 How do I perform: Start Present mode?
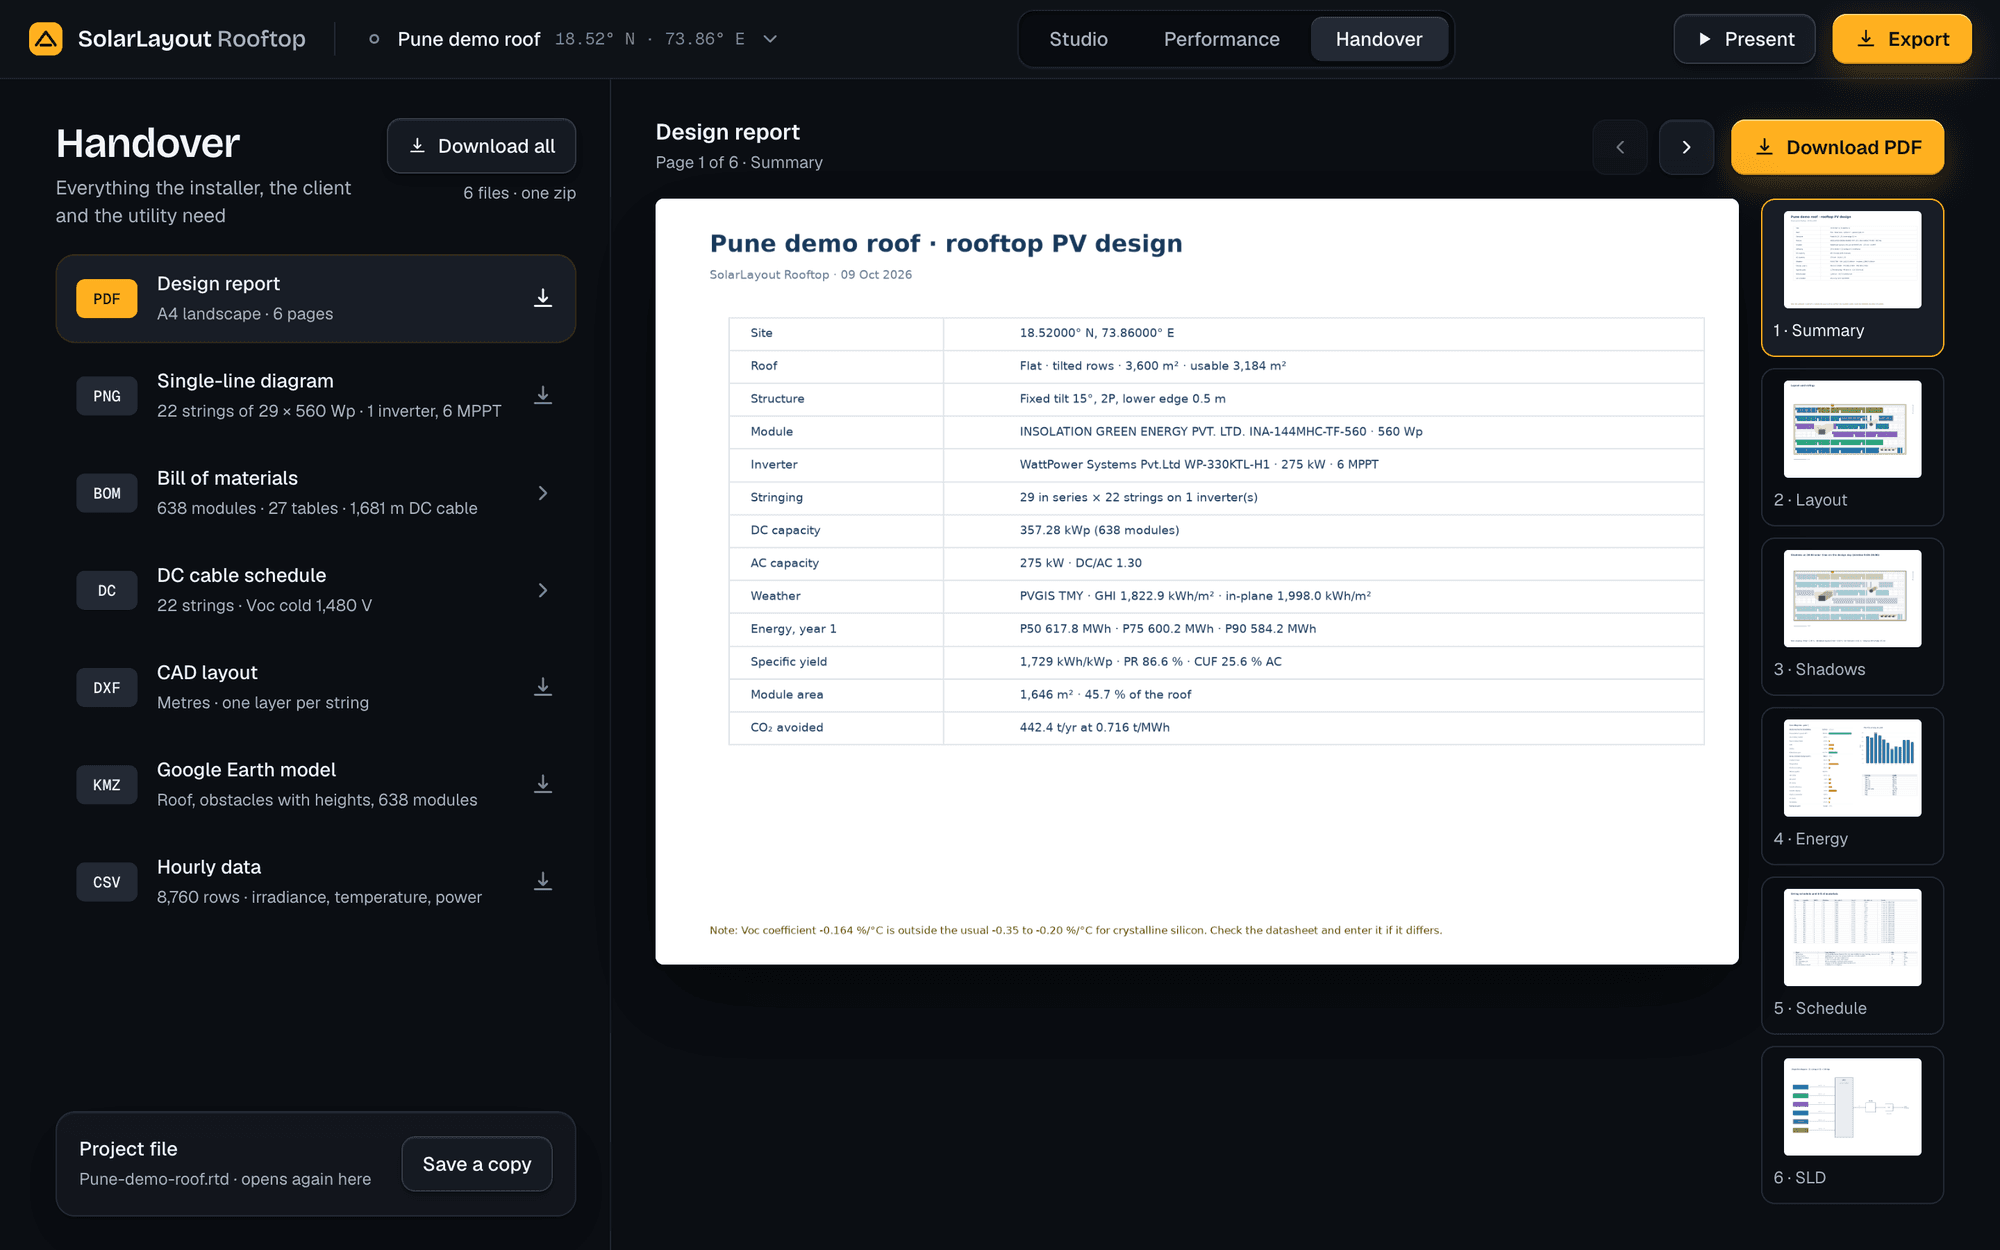(x=1745, y=39)
